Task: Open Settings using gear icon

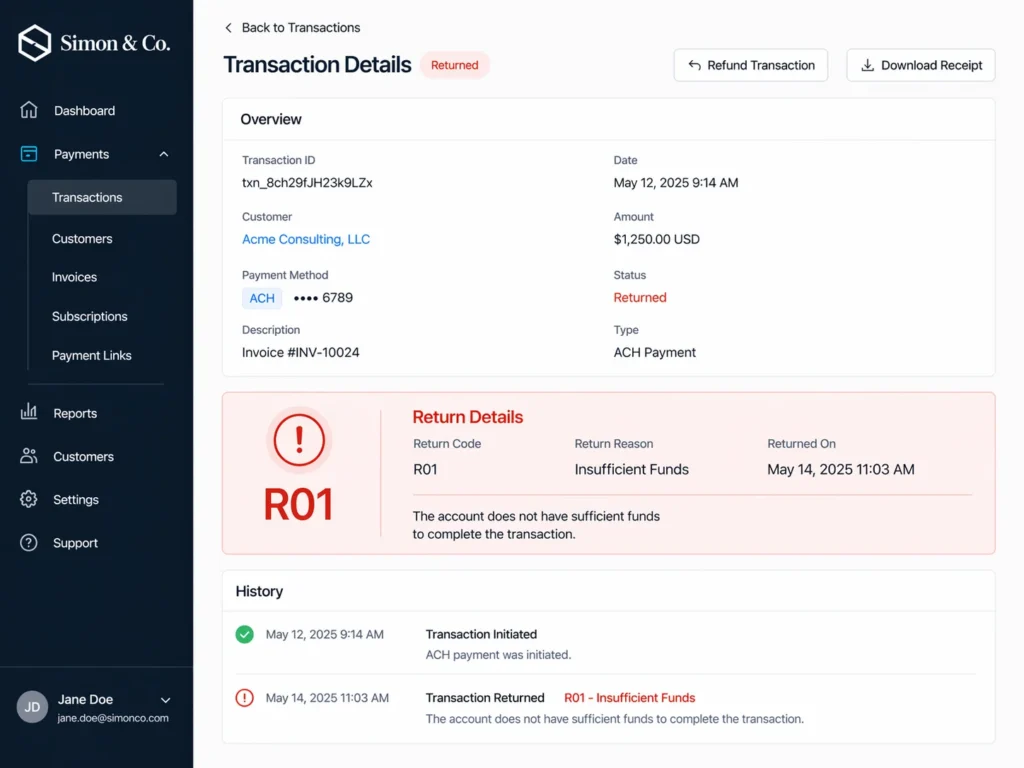Action: click(x=29, y=500)
